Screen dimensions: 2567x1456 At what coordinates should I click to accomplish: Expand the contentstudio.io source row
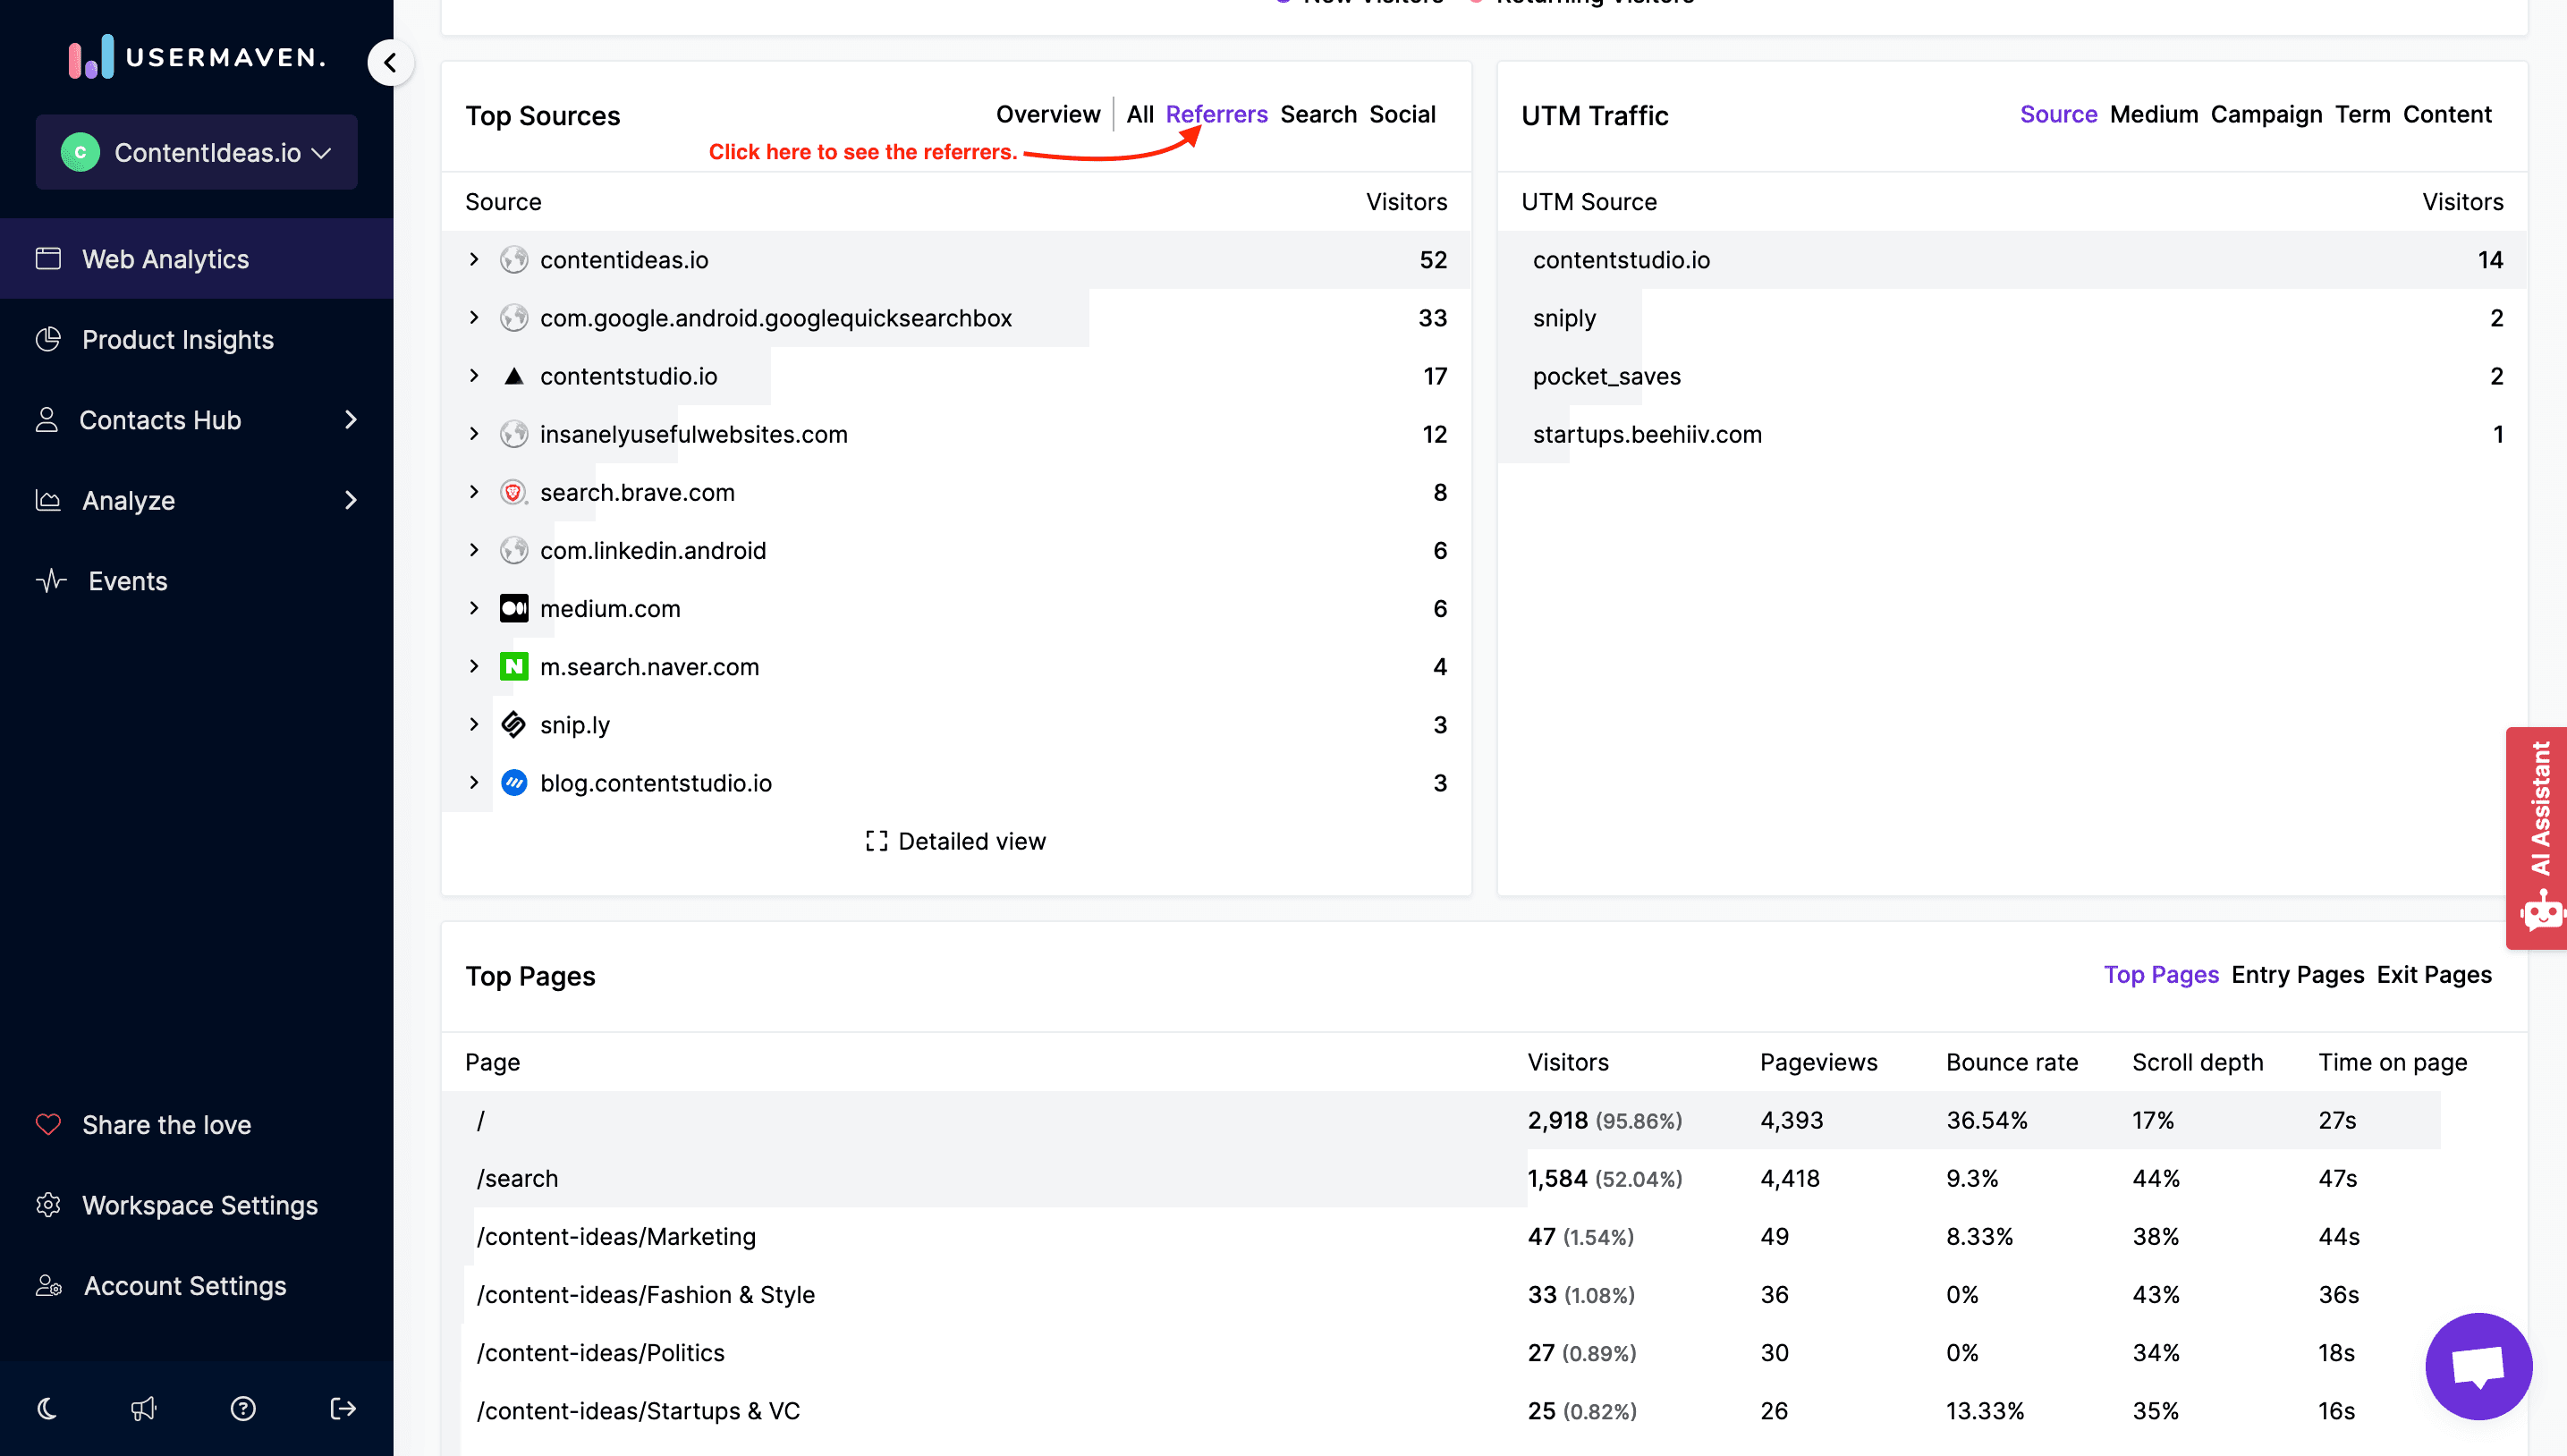click(476, 376)
